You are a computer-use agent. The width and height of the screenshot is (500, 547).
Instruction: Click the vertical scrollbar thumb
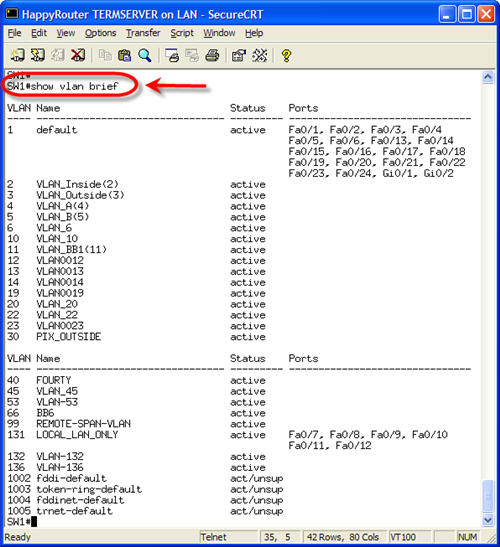[487, 496]
